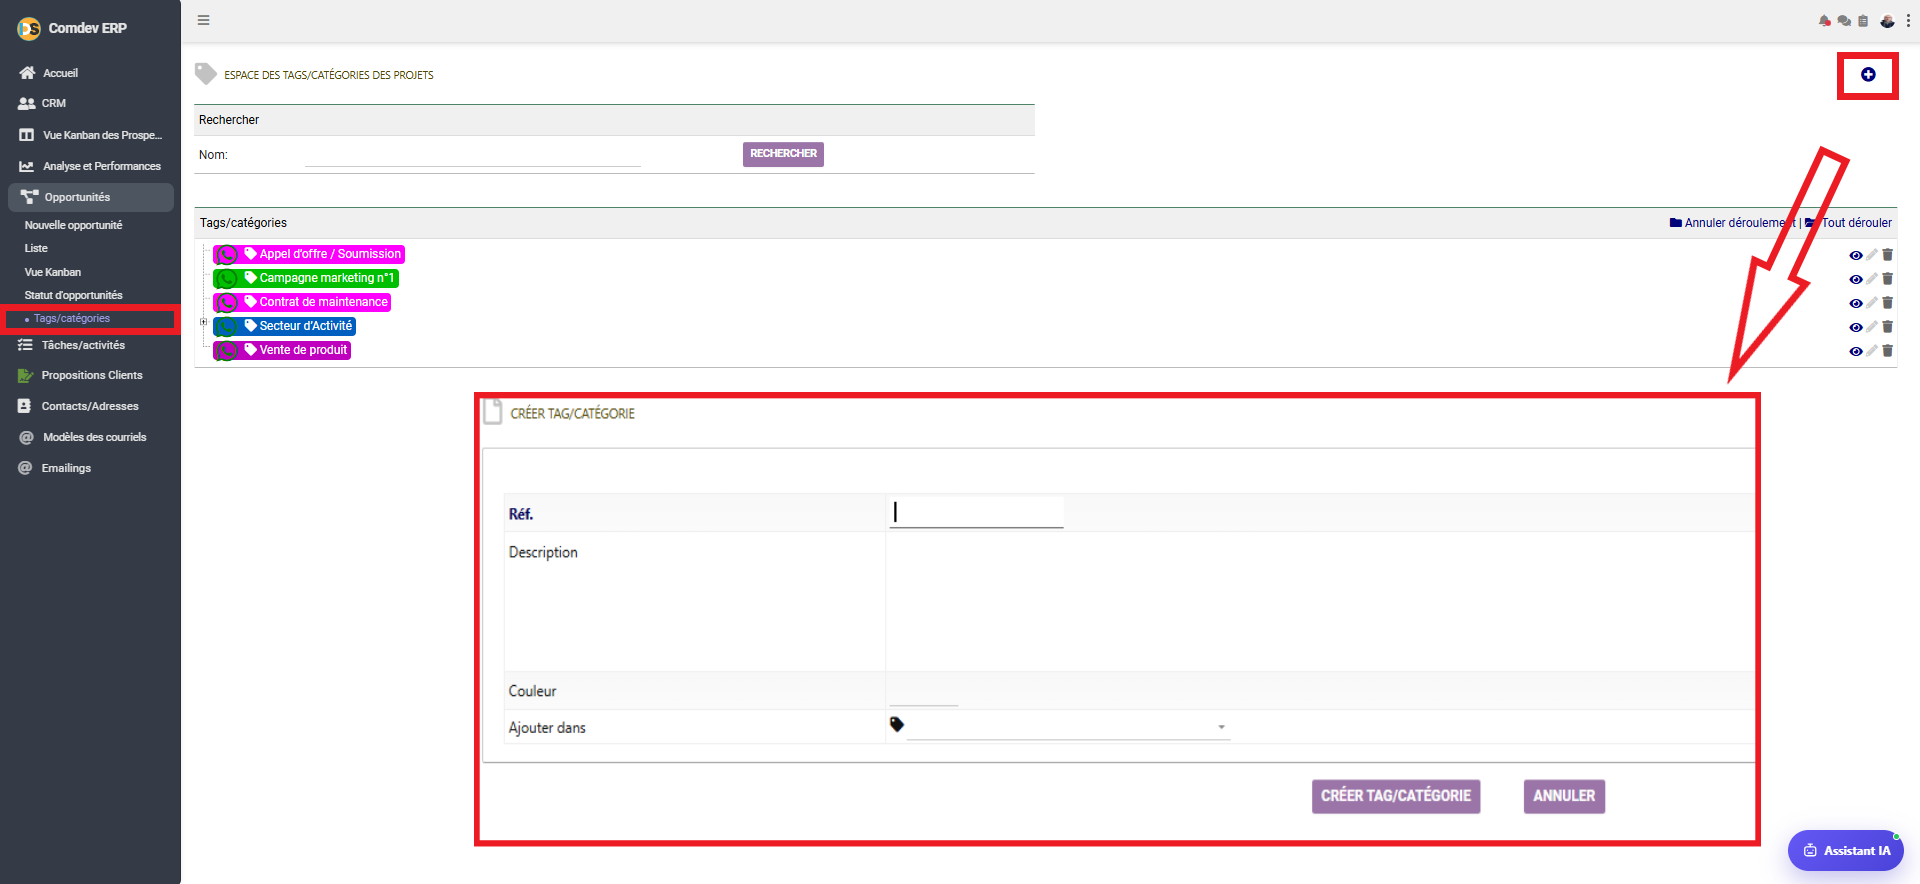Open the chat messages icon

click(1844, 20)
